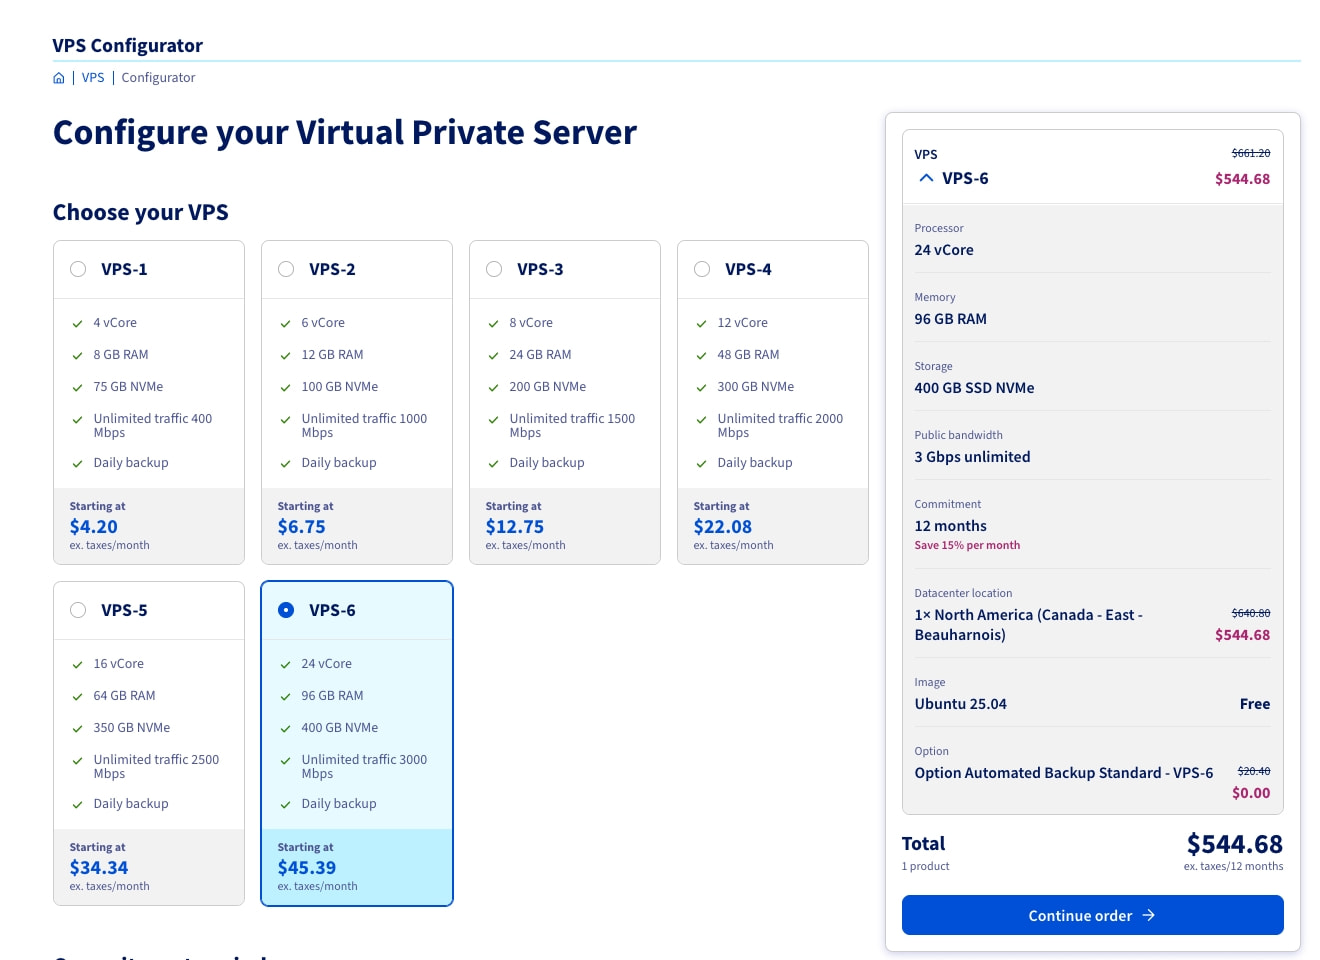
Task: Click the 1 product label under Total
Action: [x=925, y=866]
